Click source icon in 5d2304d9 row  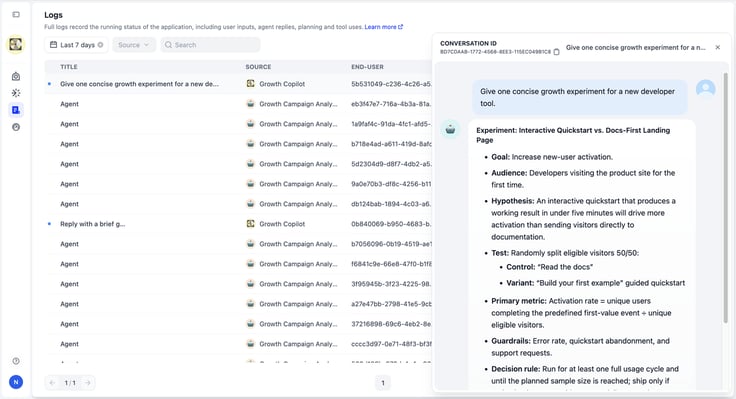[251, 164]
